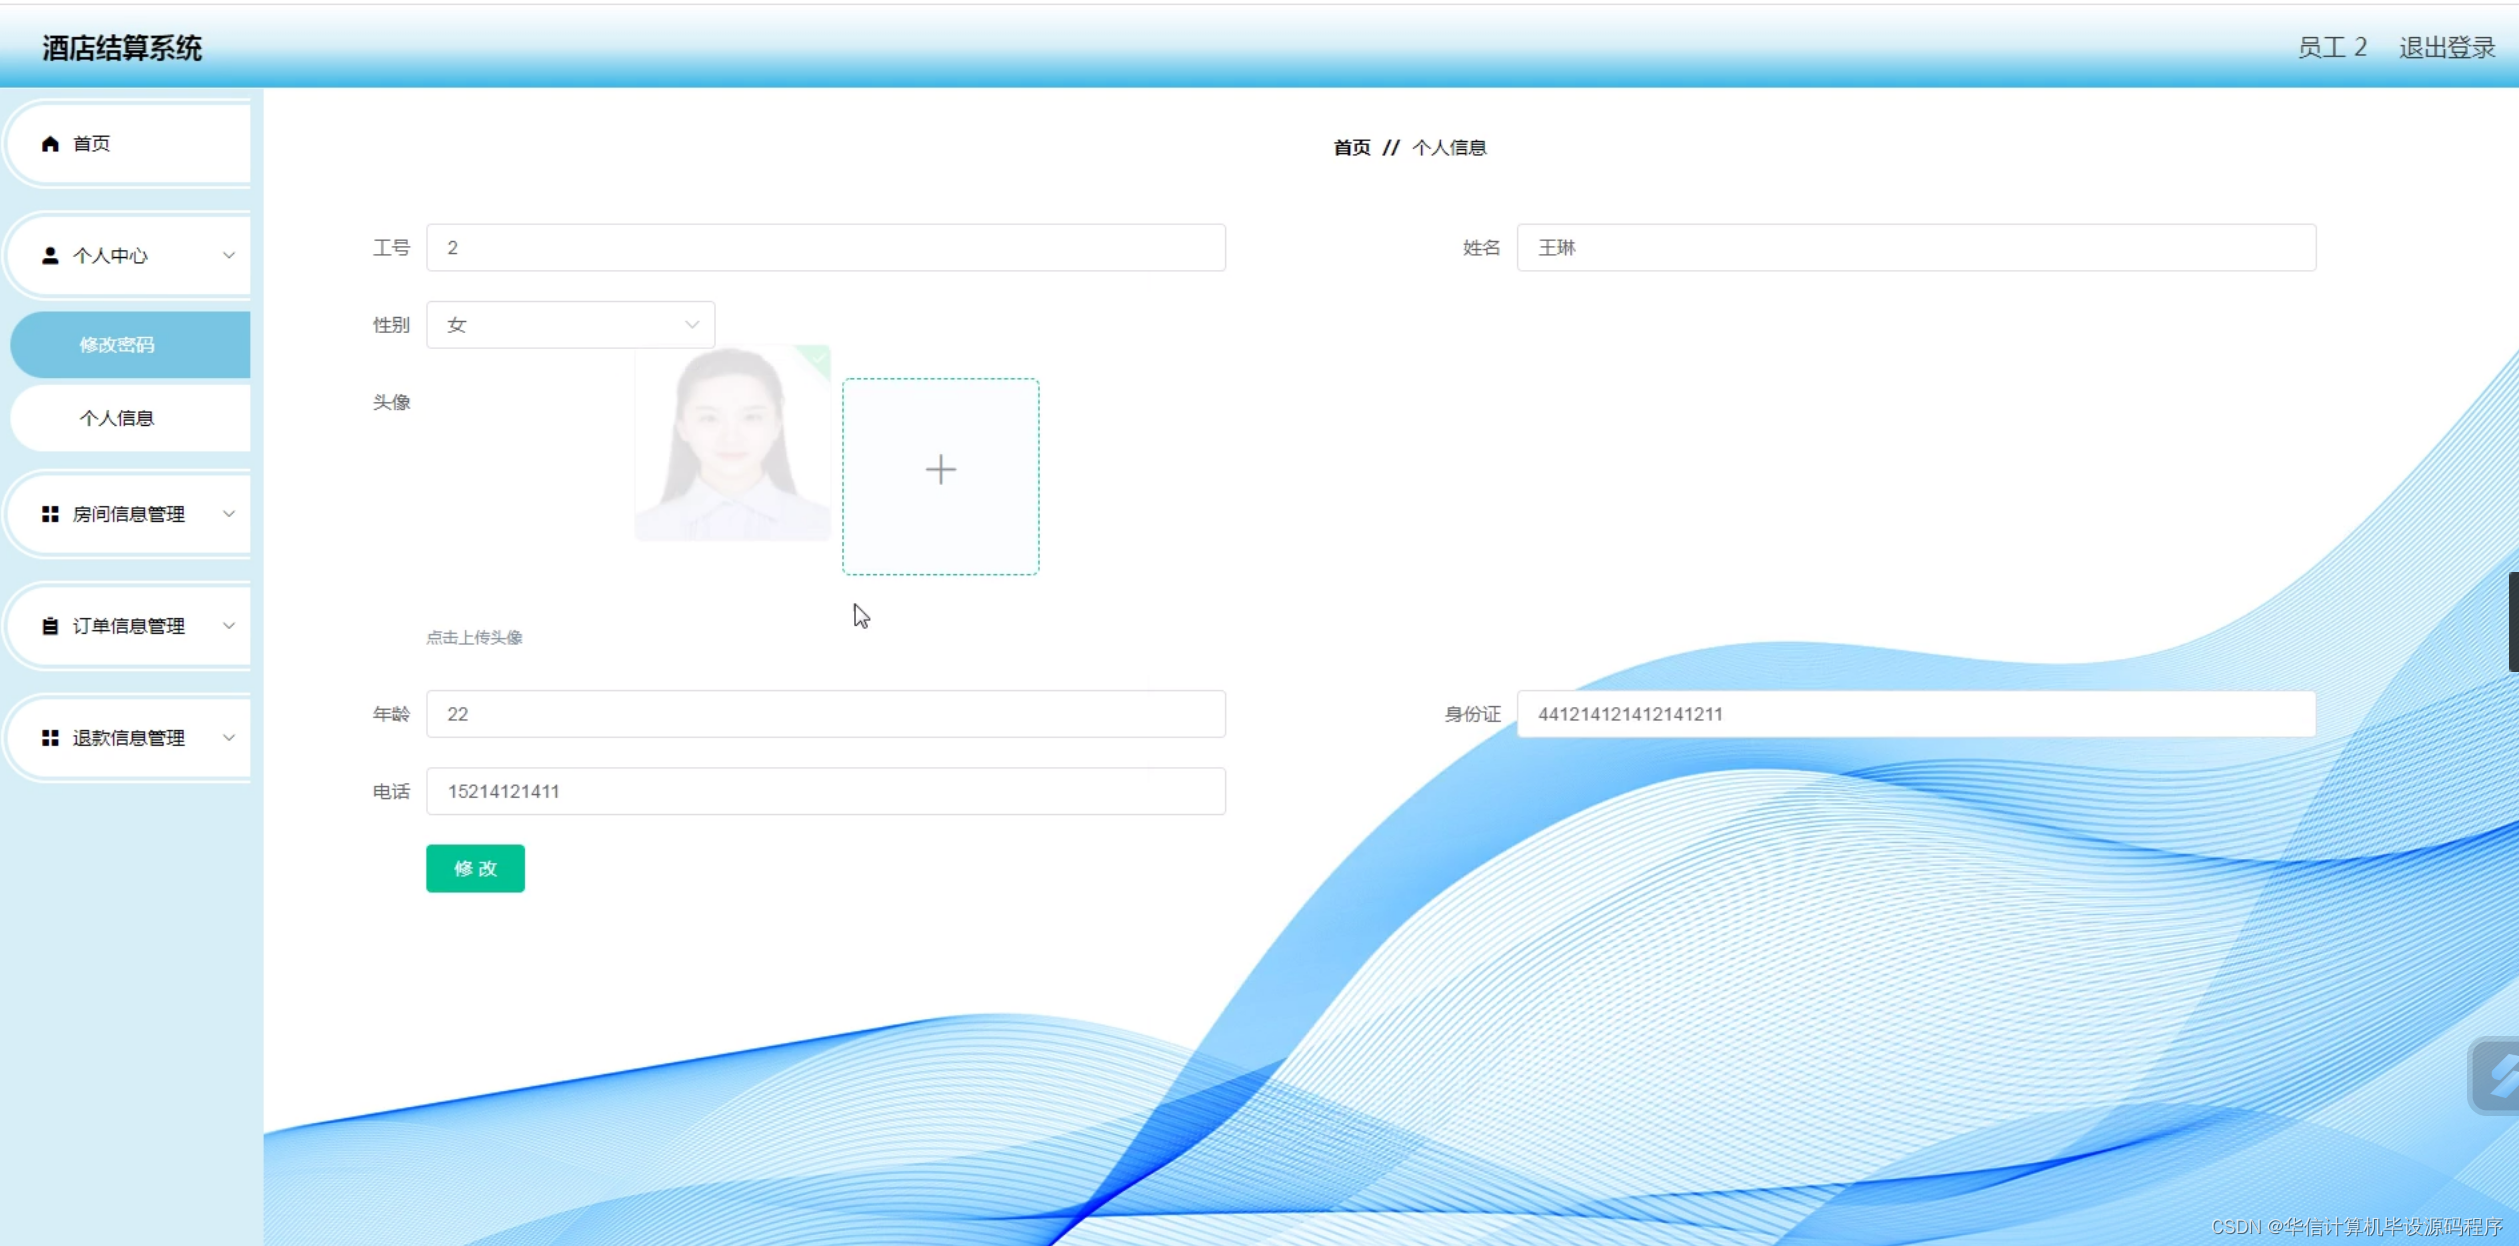This screenshot has width=2519, height=1246.
Task: Open the 性别 gender dropdown
Action: coord(570,325)
